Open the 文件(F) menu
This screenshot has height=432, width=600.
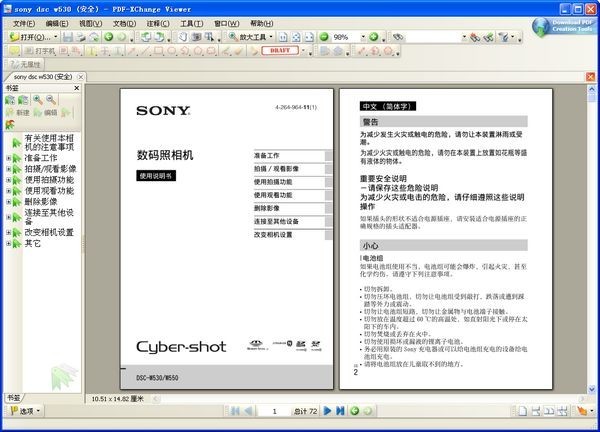(24, 24)
